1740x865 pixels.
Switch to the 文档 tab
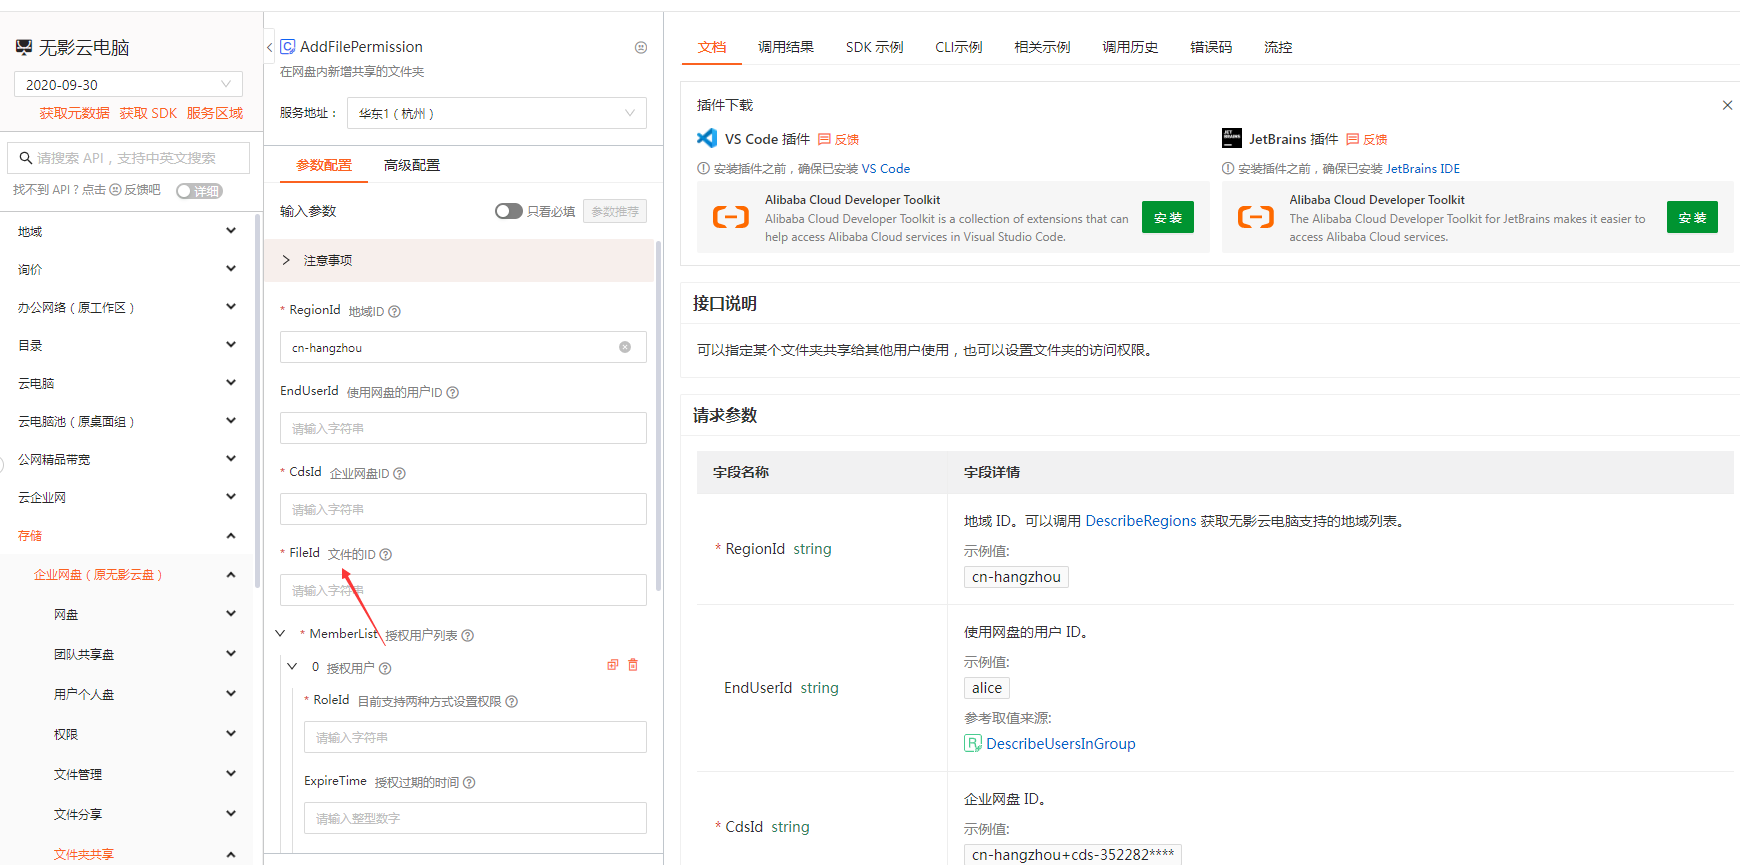[x=712, y=47]
